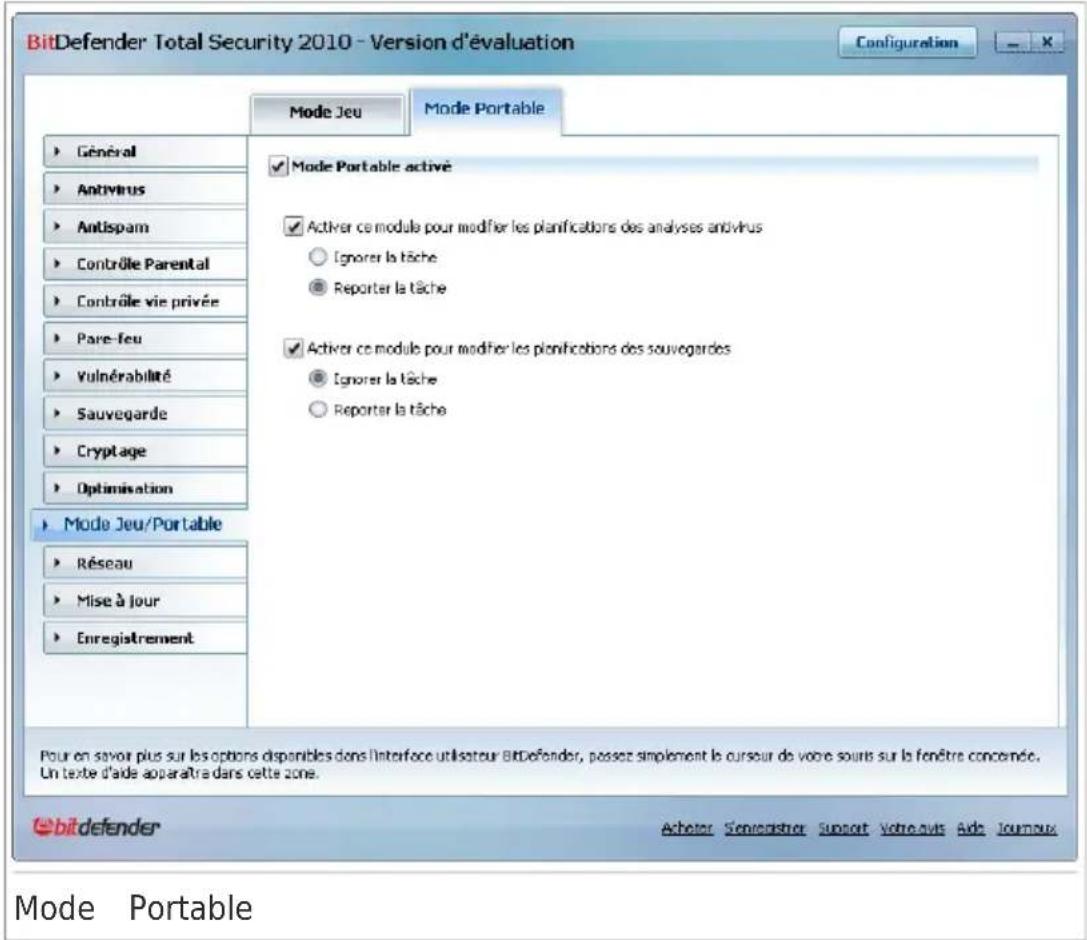
Task: Select the Mode Portable tab
Action: [x=485, y=110]
